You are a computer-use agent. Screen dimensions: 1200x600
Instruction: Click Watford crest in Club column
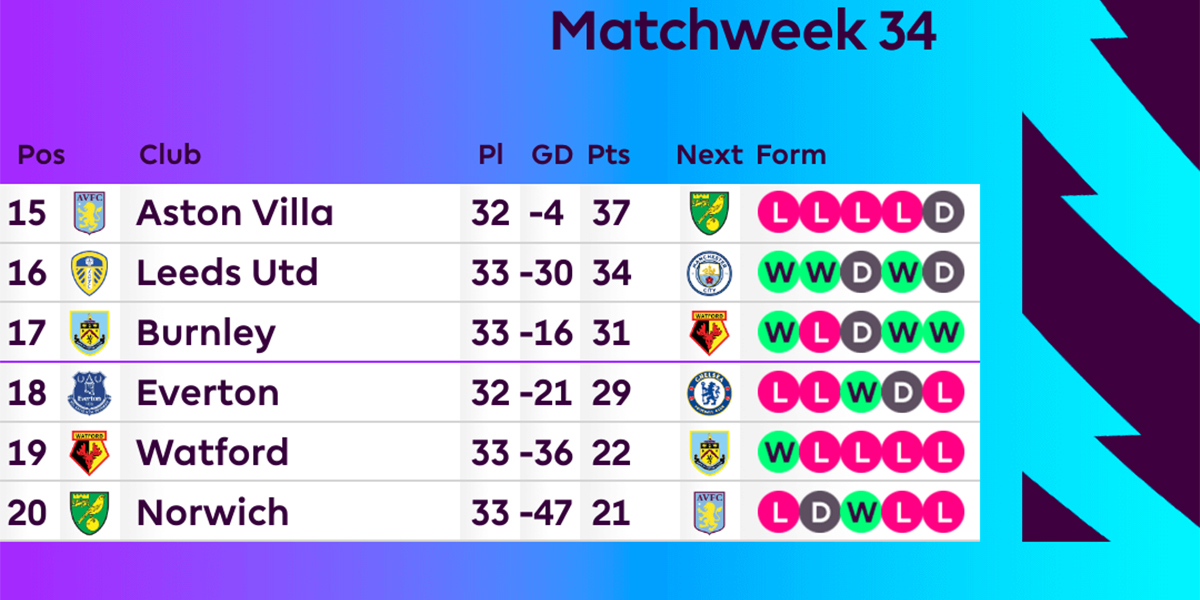[x=89, y=452]
